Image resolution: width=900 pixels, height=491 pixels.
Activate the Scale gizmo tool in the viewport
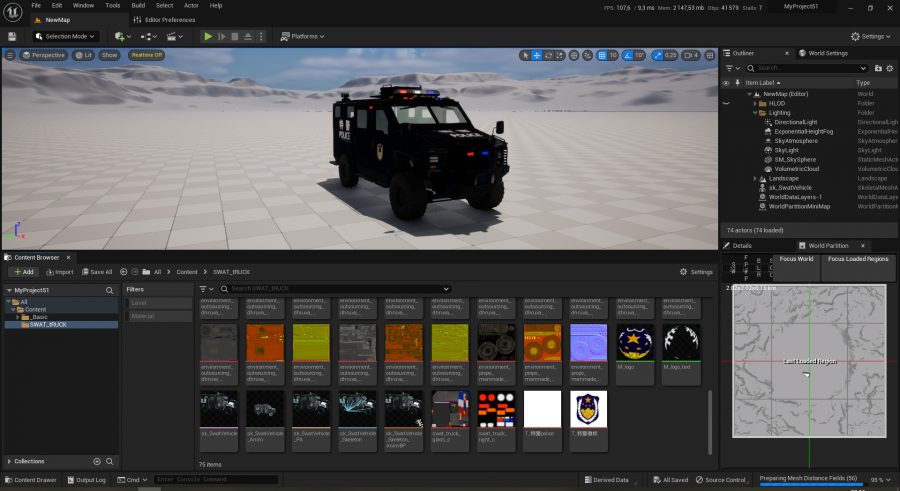(x=560, y=55)
